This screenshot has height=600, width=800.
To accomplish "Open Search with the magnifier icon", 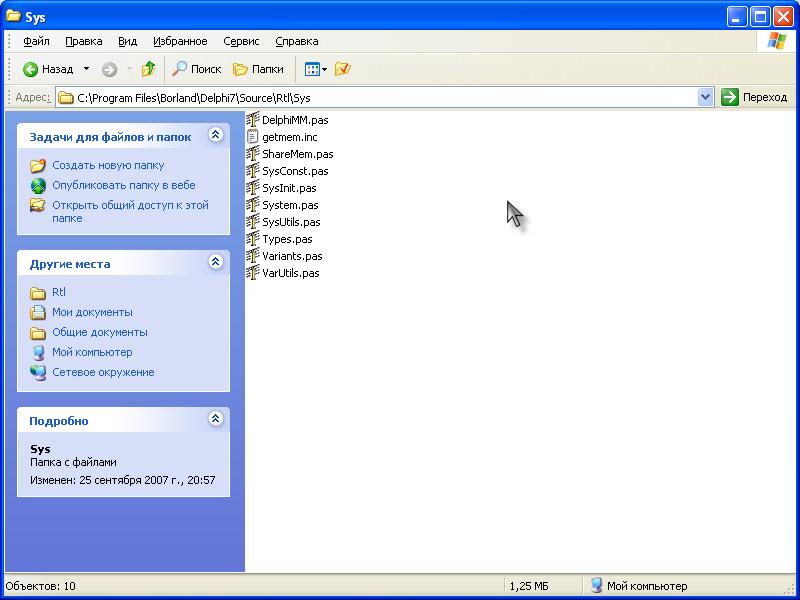I will (179, 69).
